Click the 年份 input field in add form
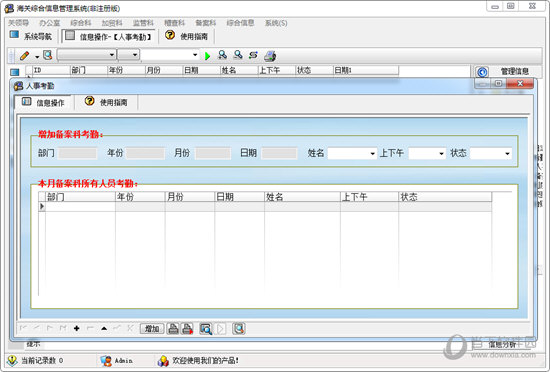This screenshot has height=372, width=550. (145, 153)
